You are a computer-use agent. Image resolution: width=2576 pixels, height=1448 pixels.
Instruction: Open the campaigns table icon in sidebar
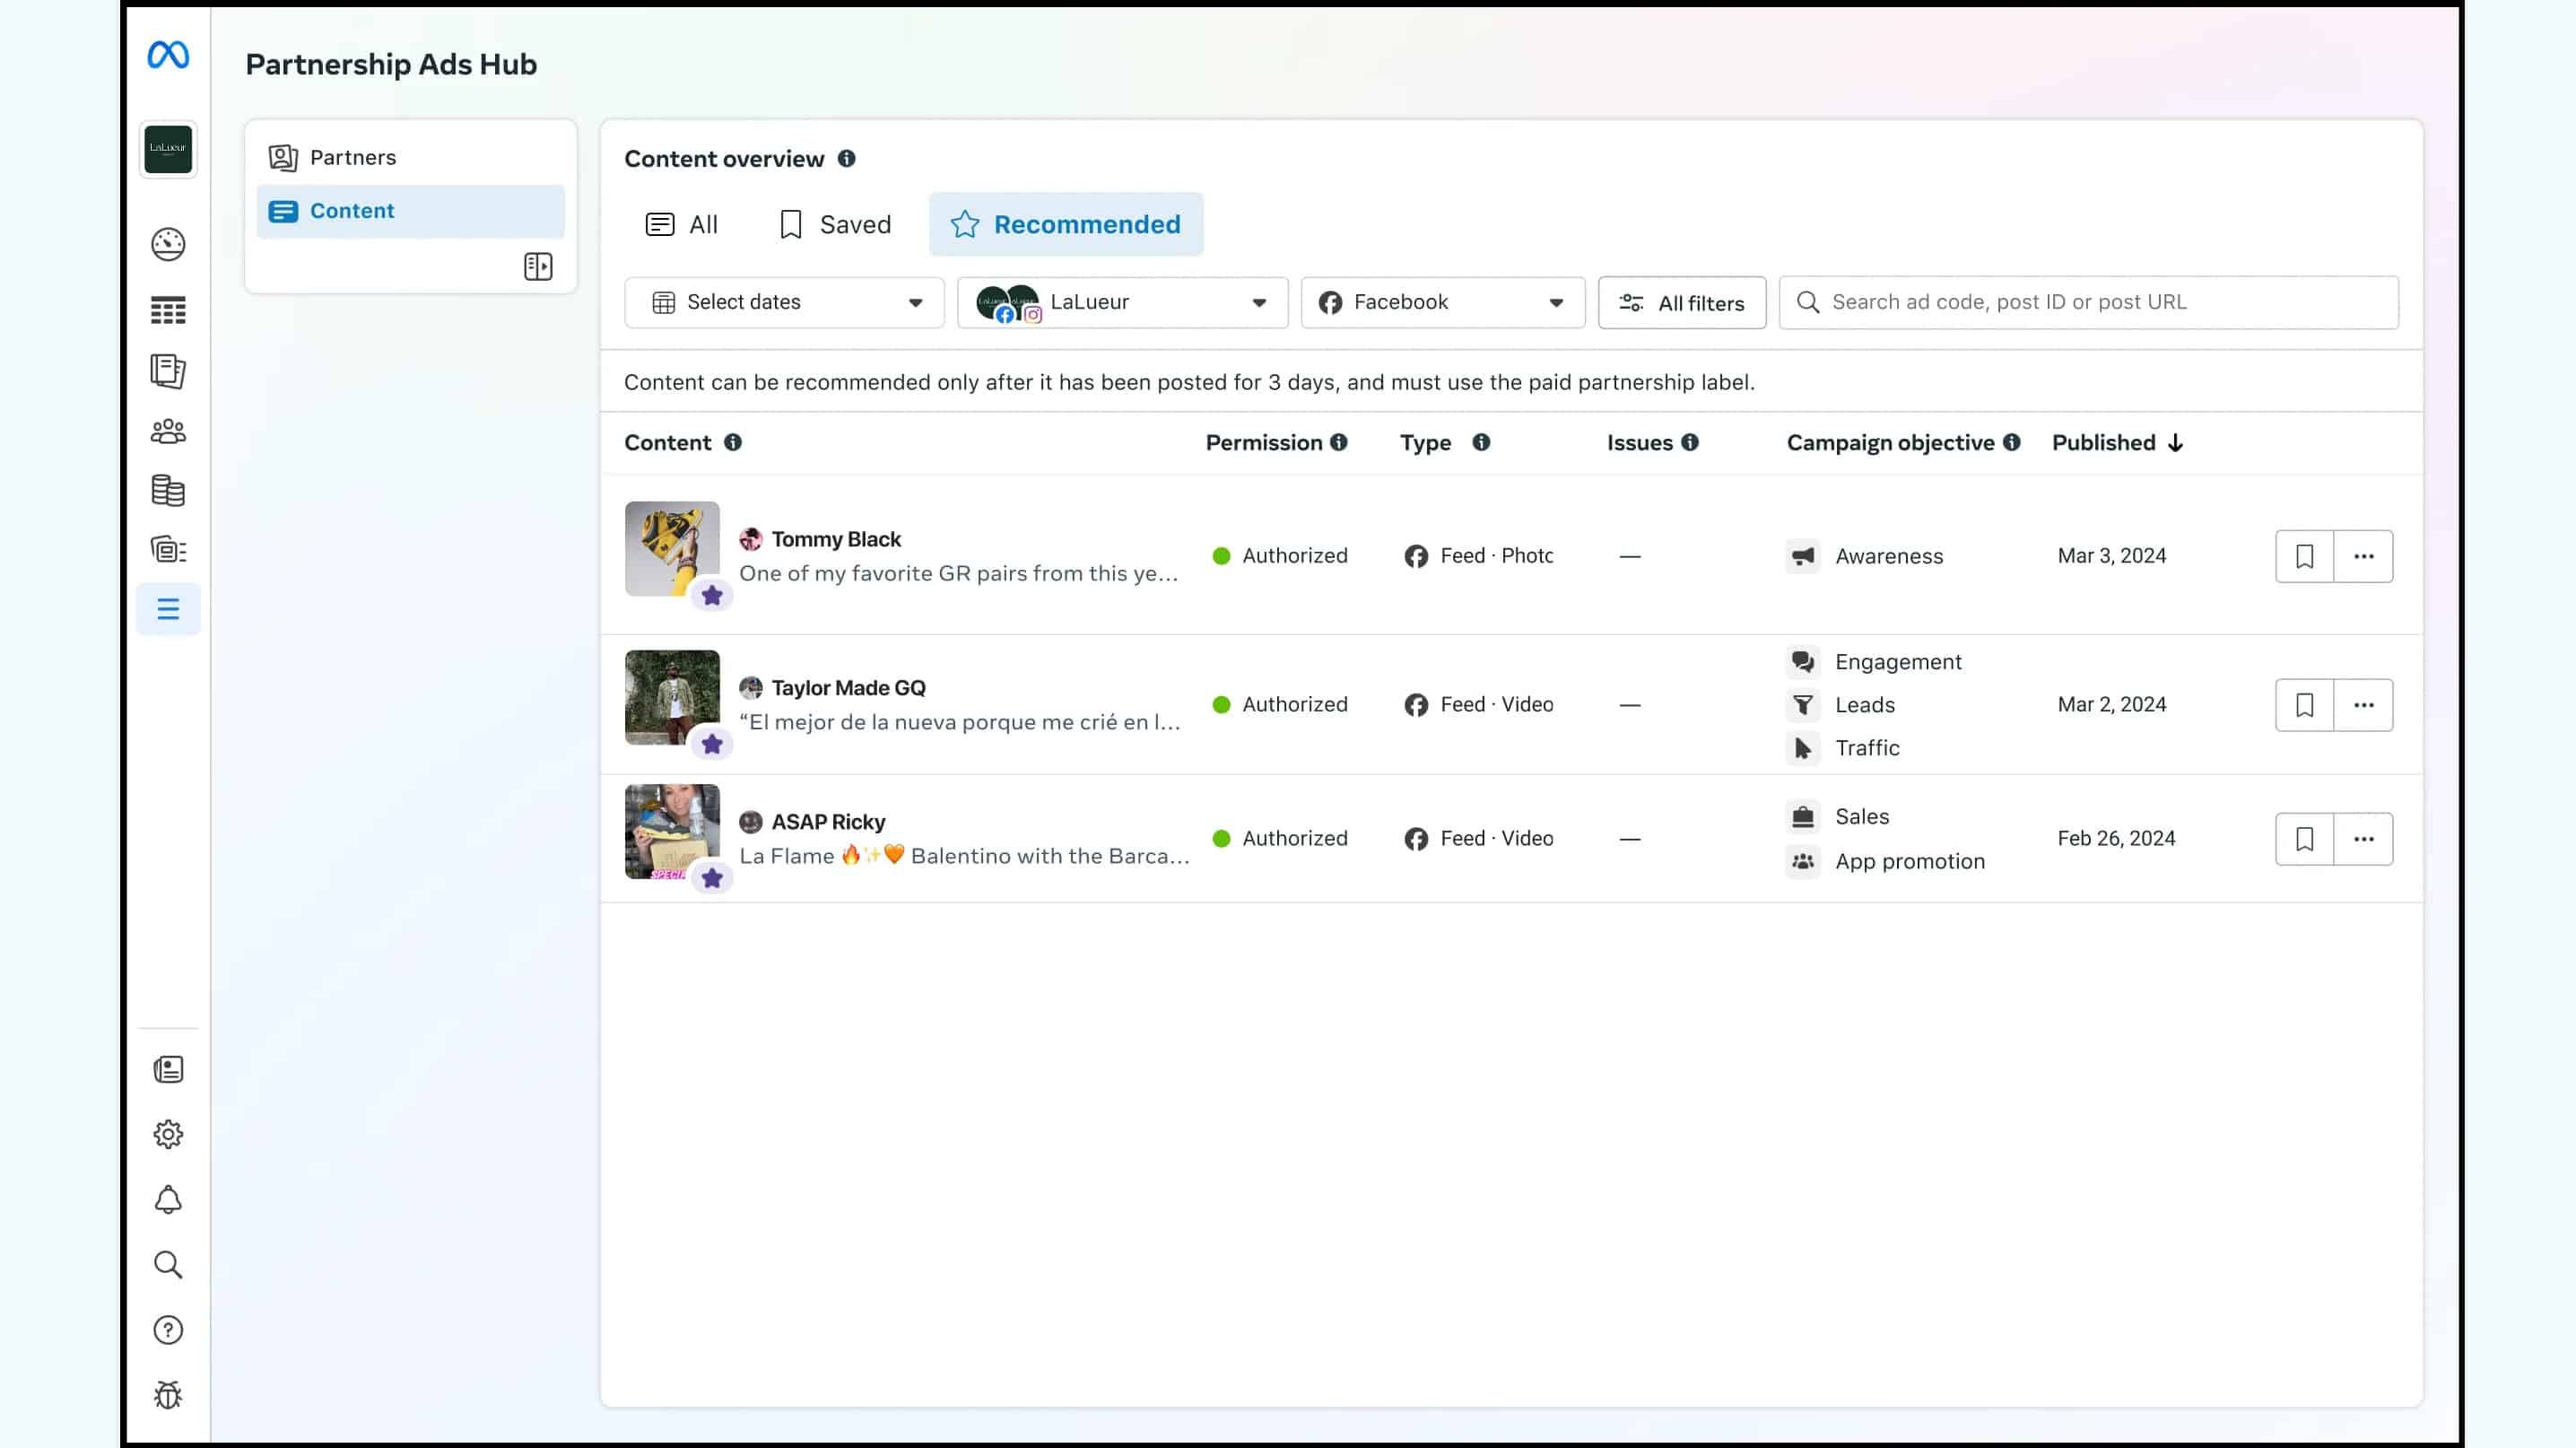pyautogui.click(x=168, y=311)
